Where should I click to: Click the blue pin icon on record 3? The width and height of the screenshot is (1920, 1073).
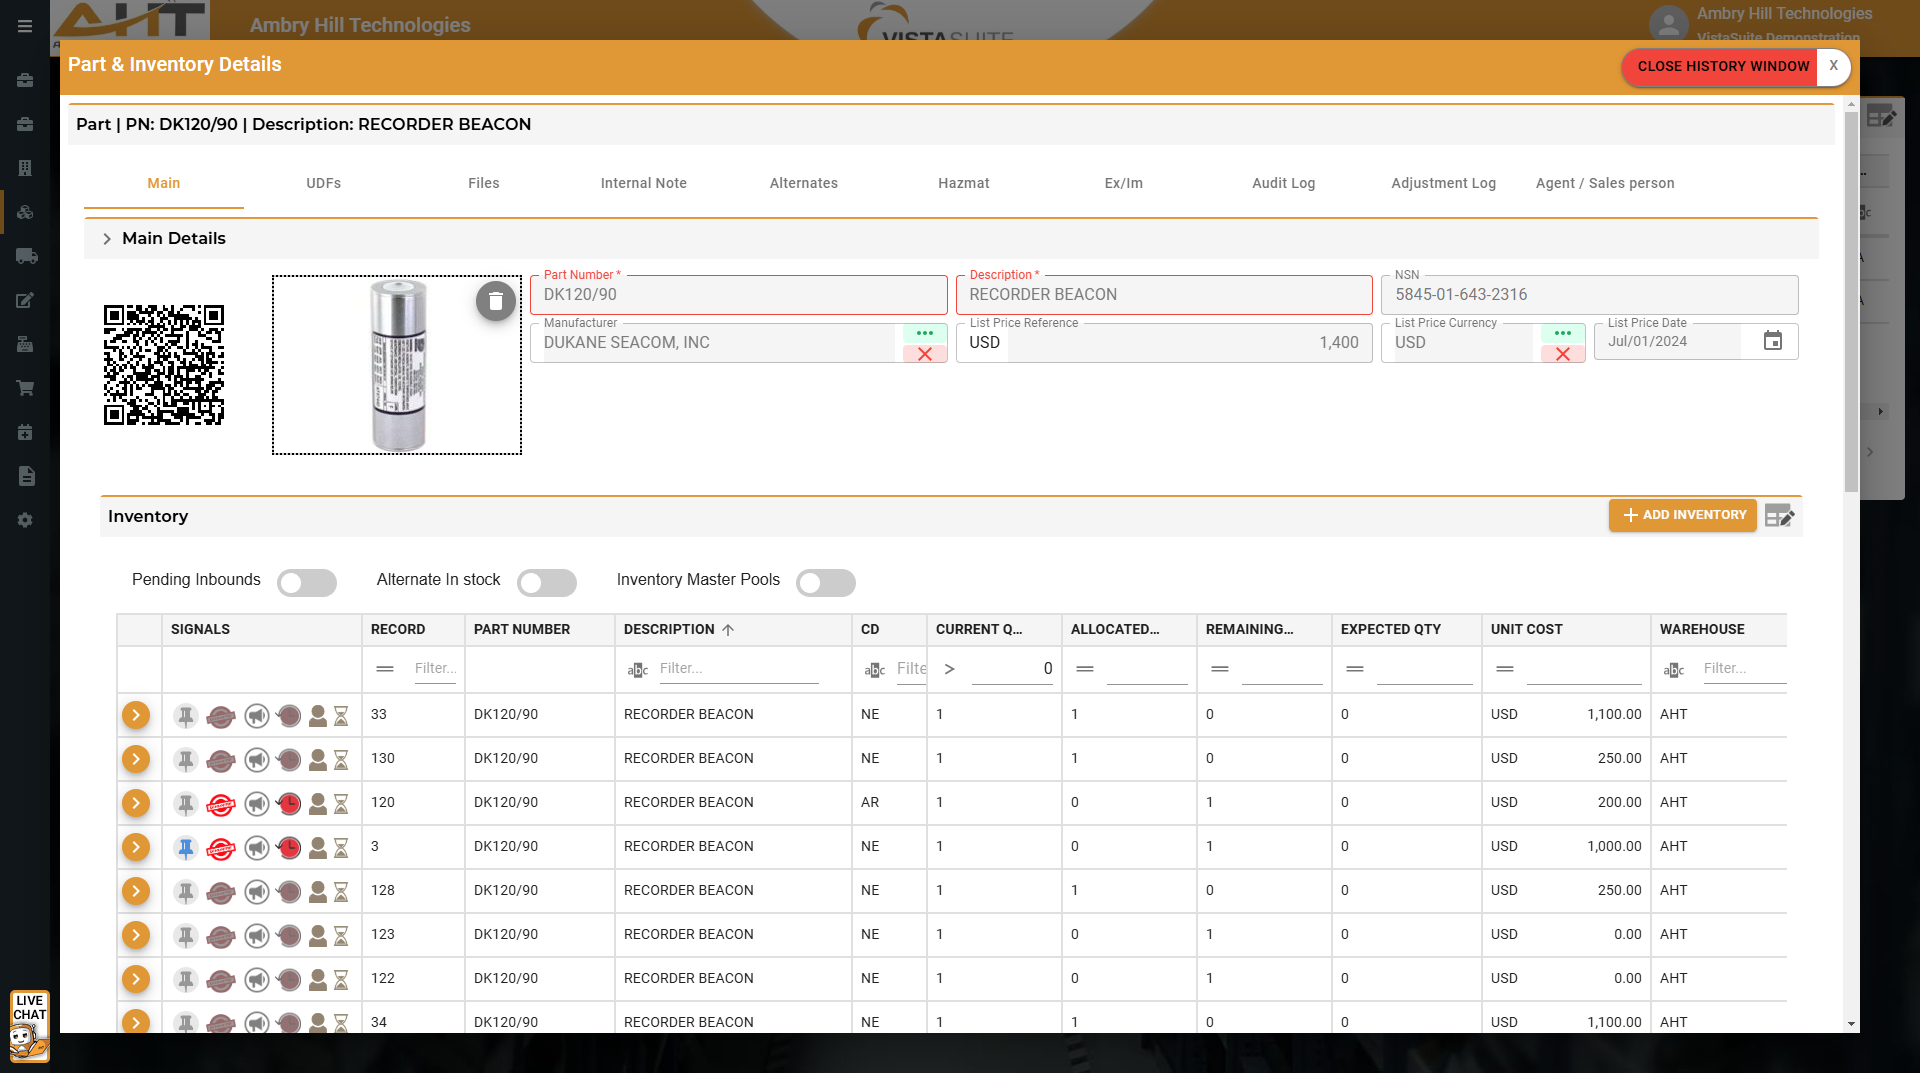click(x=186, y=848)
